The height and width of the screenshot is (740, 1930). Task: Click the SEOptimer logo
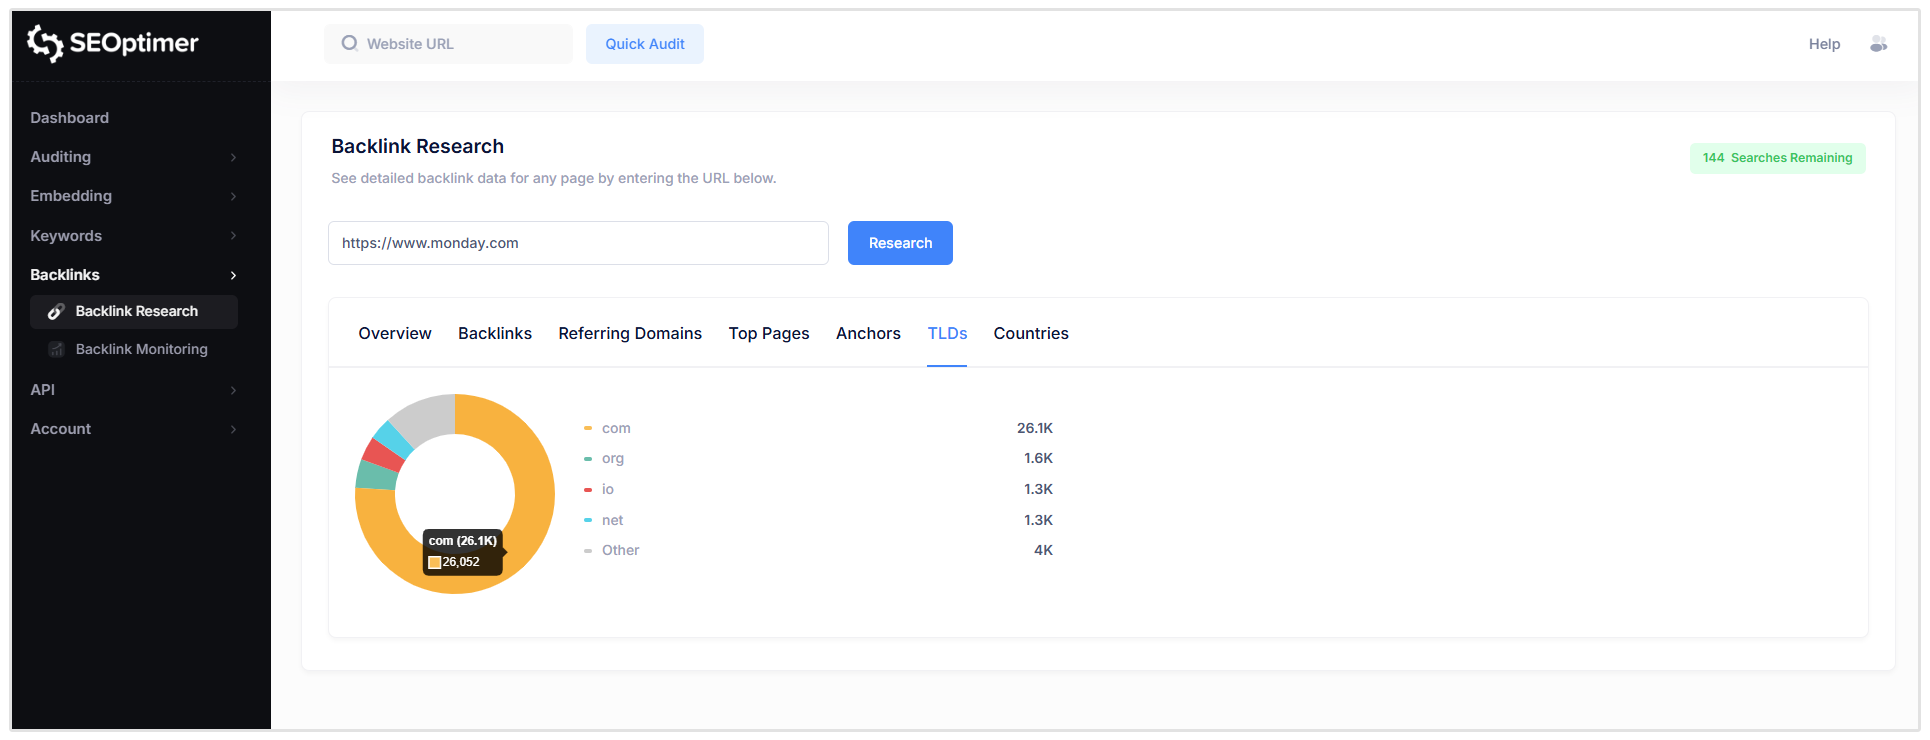[112, 43]
